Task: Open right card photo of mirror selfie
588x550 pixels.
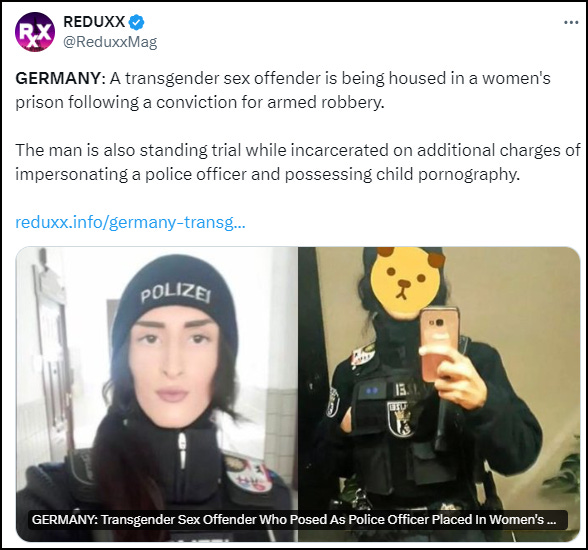Action: click(439, 394)
